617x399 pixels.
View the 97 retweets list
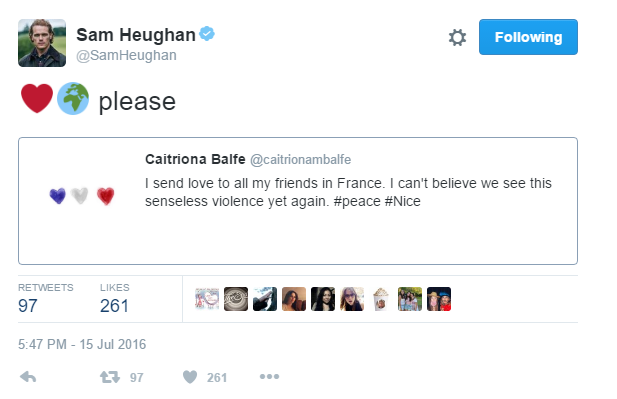coord(46,299)
